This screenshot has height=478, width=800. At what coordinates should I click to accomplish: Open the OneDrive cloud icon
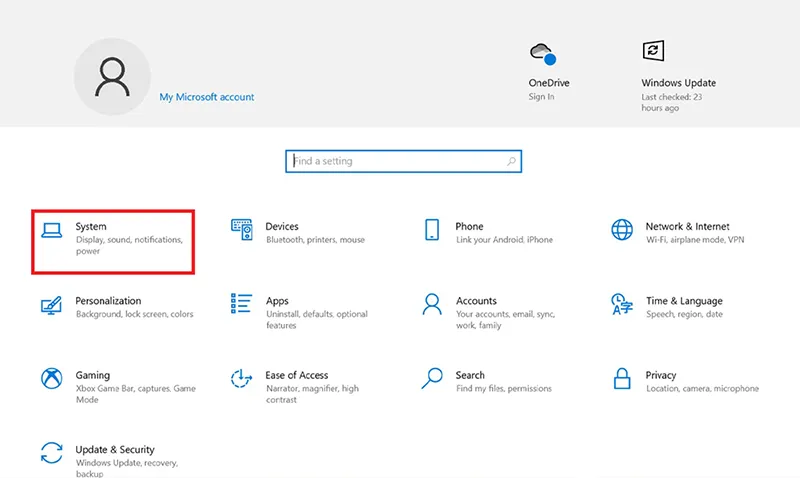[543, 54]
